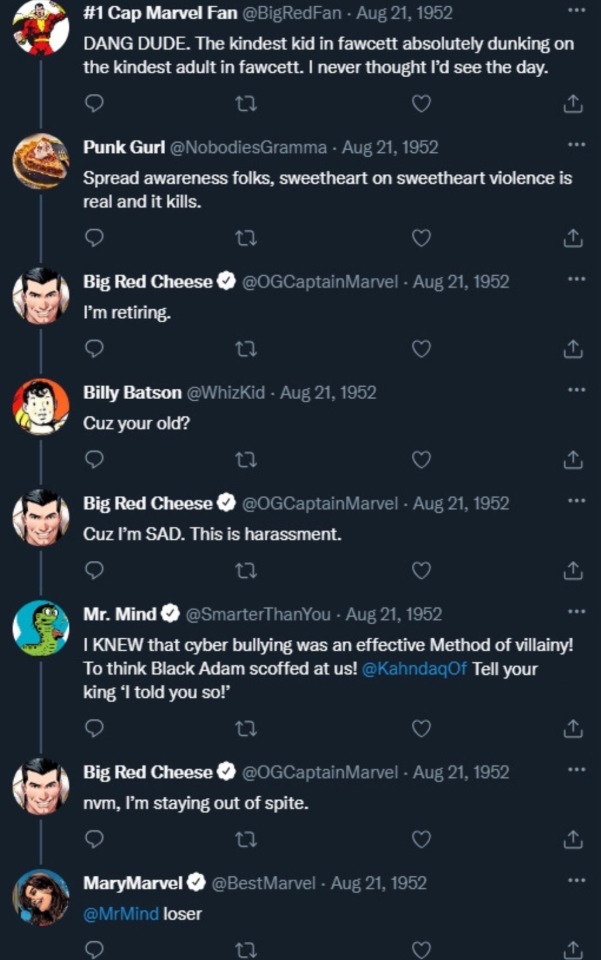Image resolution: width=601 pixels, height=960 pixels.
Task: Open more options on MaryMarvel's tweet
Action: pos(575,880)
